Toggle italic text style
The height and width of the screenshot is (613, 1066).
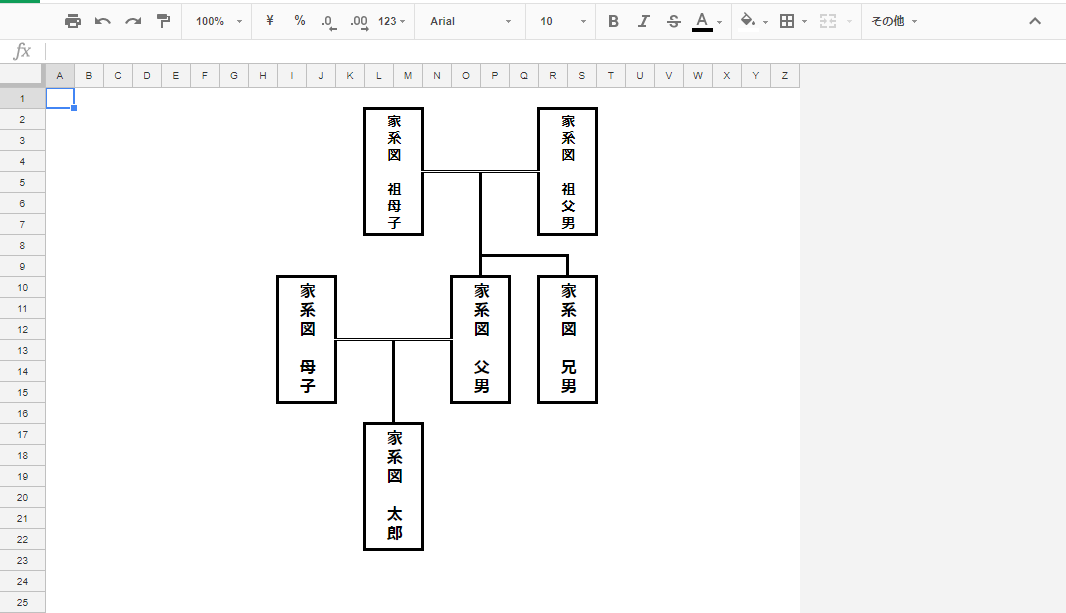coord(643,21)
